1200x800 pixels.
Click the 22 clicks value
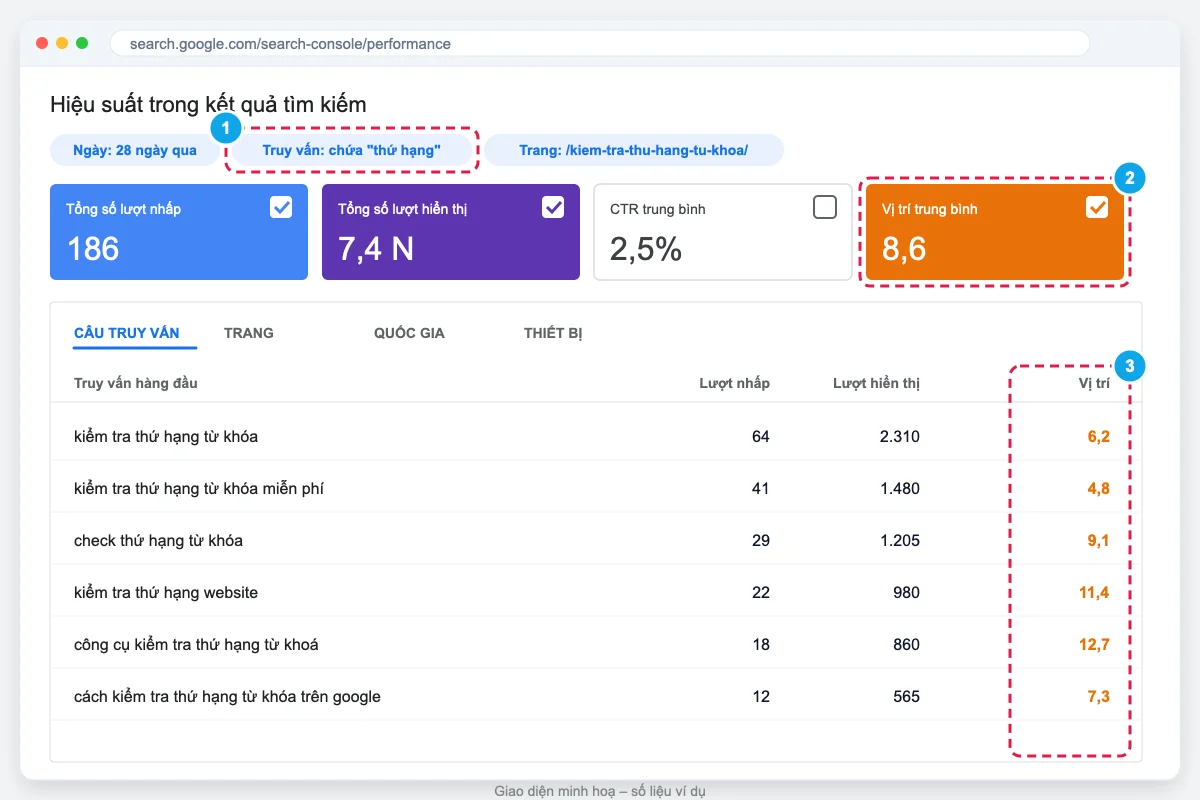[761, 592]
